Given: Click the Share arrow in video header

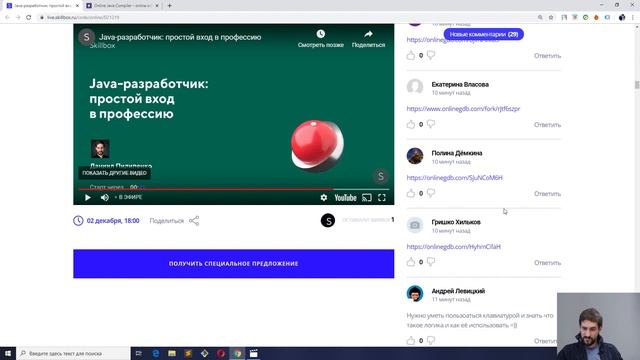Looking at the screenshot, I should click(368, 34).
